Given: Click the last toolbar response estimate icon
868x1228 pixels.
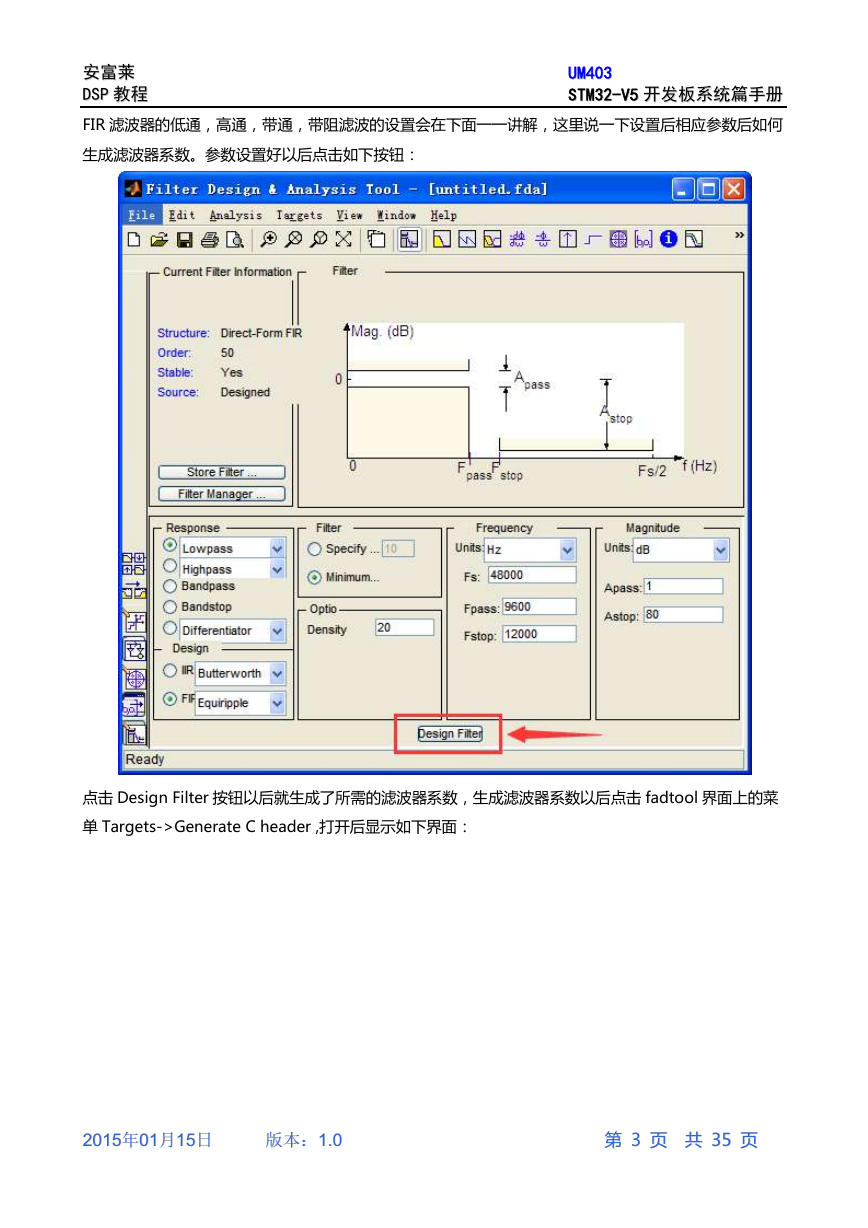Looking at the screenshot, I should pos(694,239).
